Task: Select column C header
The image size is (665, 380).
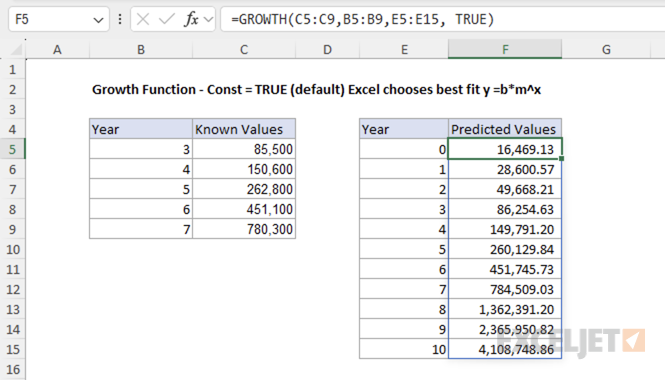Action: click(x=244, y=50)
